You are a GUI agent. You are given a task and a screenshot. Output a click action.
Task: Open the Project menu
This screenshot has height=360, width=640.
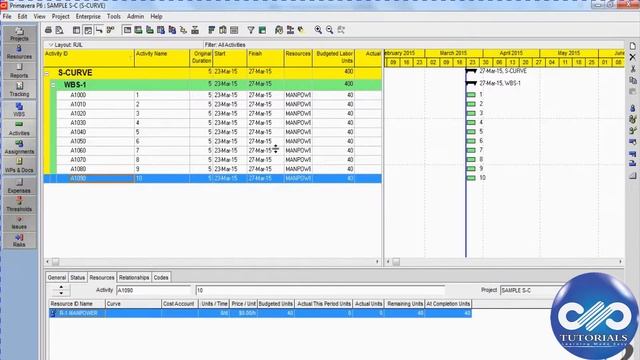[x=60, y=16]
